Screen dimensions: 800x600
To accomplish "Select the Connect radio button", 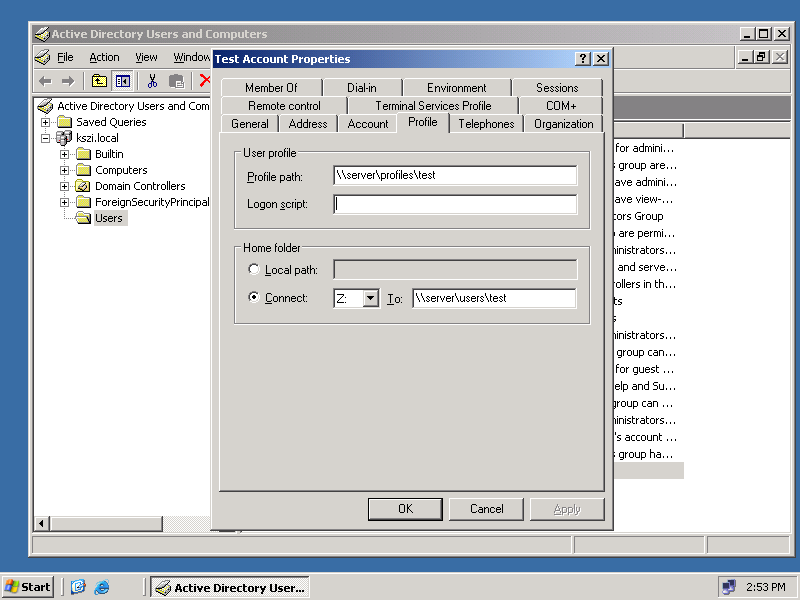I will pyautogui.click(x=254, y=296).
